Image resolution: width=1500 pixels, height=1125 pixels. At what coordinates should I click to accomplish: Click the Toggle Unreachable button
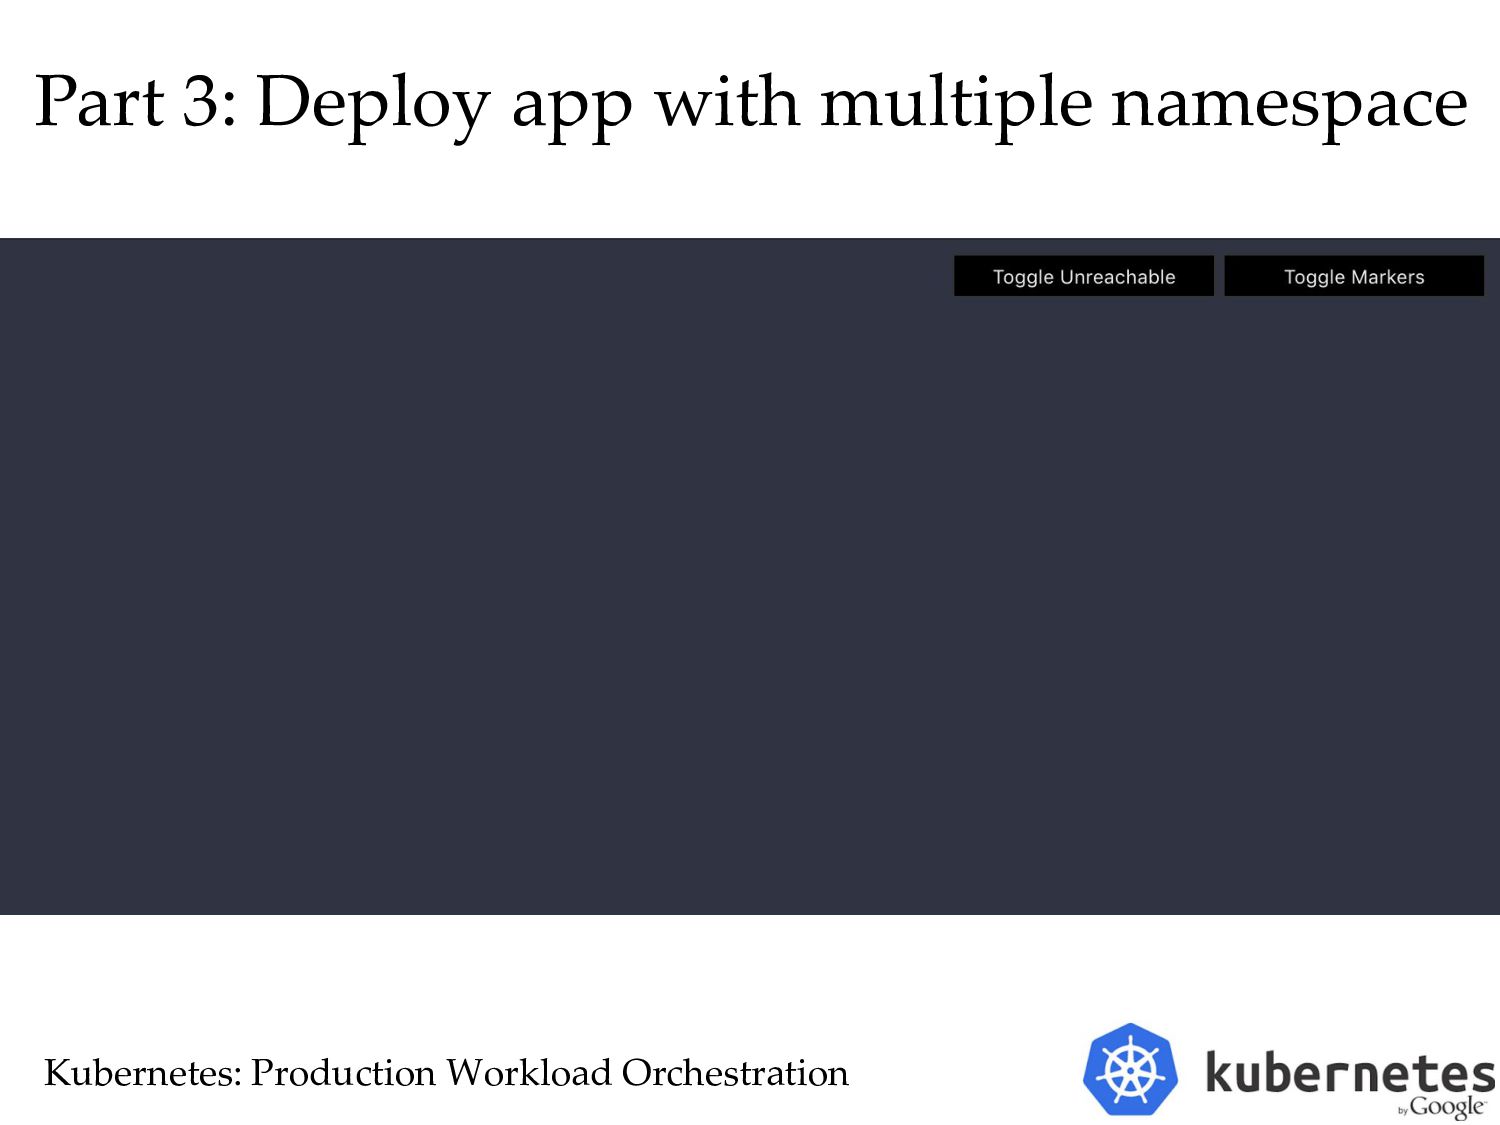coord(1083,276)
